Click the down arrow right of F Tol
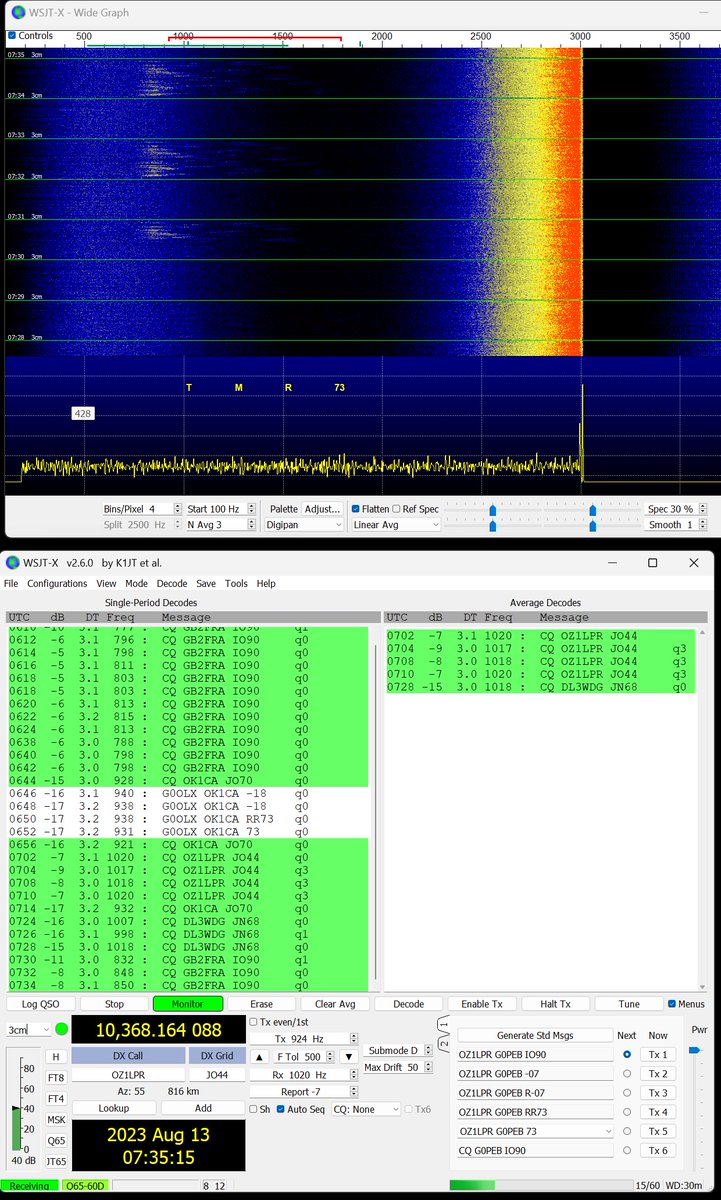The height and width of the screenshot is (1200, 721). (x=349, y=1057)
